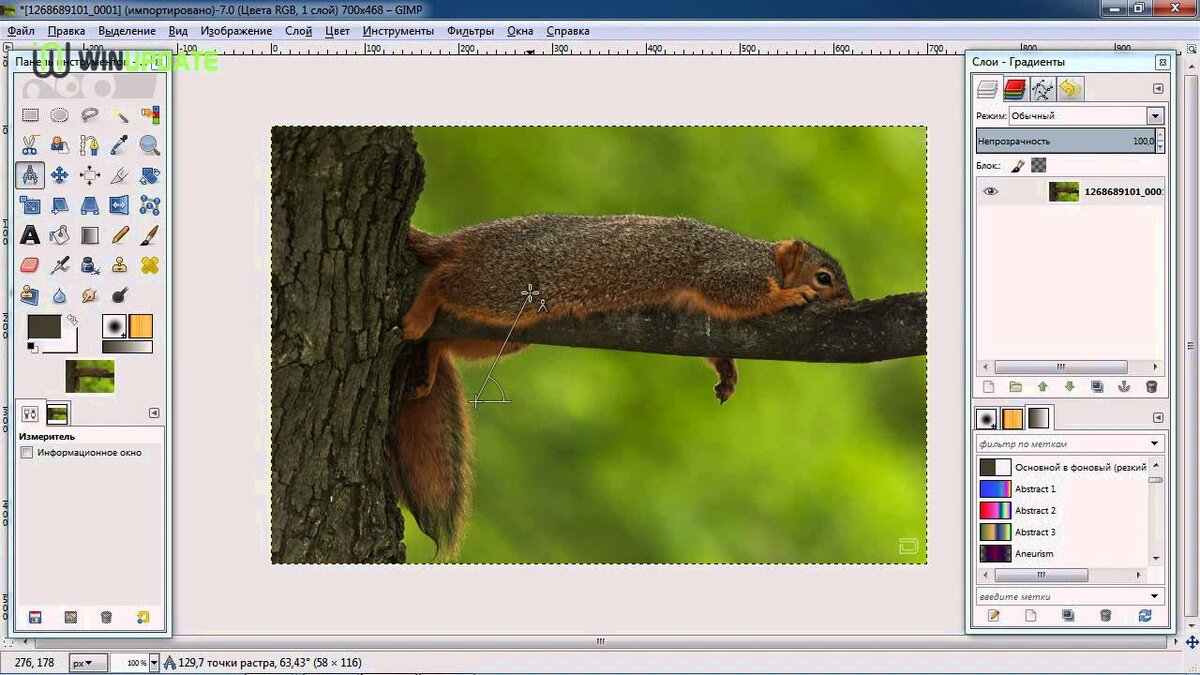This screenshot has height=675, width=1200.
Task: Open the 'введите метки' dropdown arrow
Action: 1156,597
